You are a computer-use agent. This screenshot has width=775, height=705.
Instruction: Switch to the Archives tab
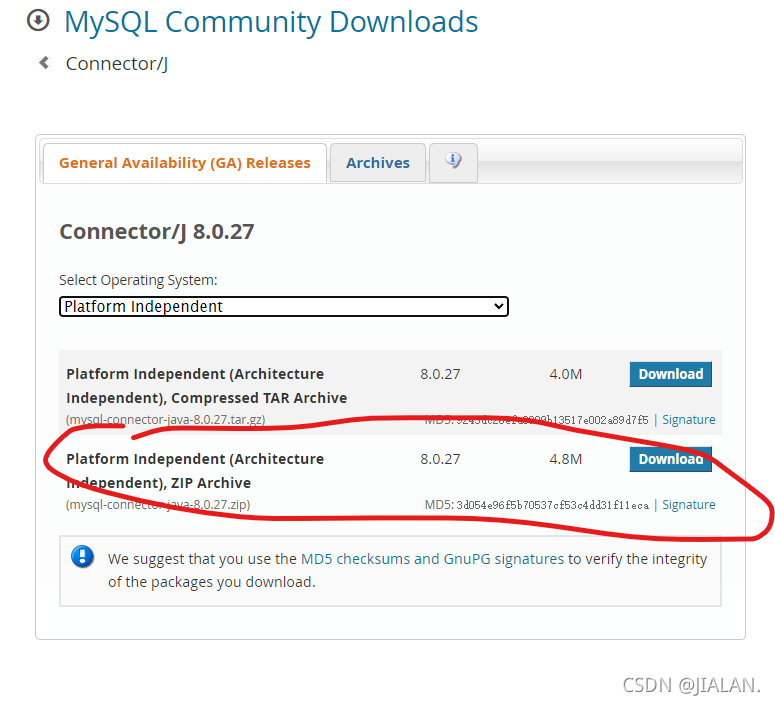click(378, 163)
